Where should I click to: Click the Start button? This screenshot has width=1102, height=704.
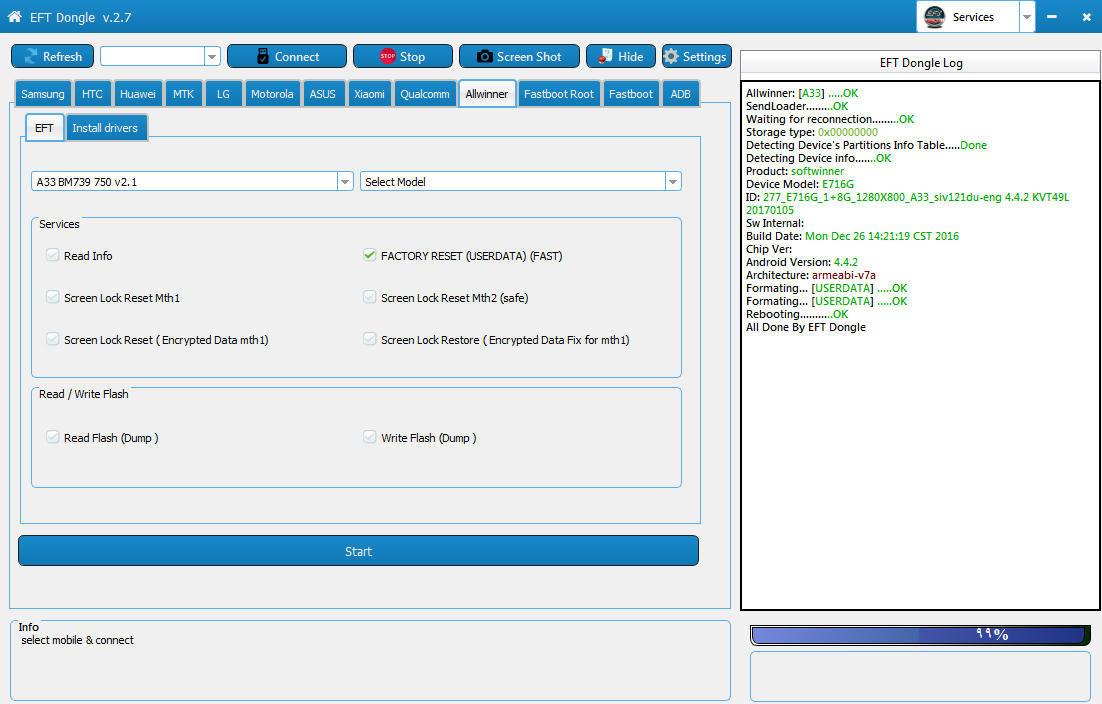tap(358, 551)
